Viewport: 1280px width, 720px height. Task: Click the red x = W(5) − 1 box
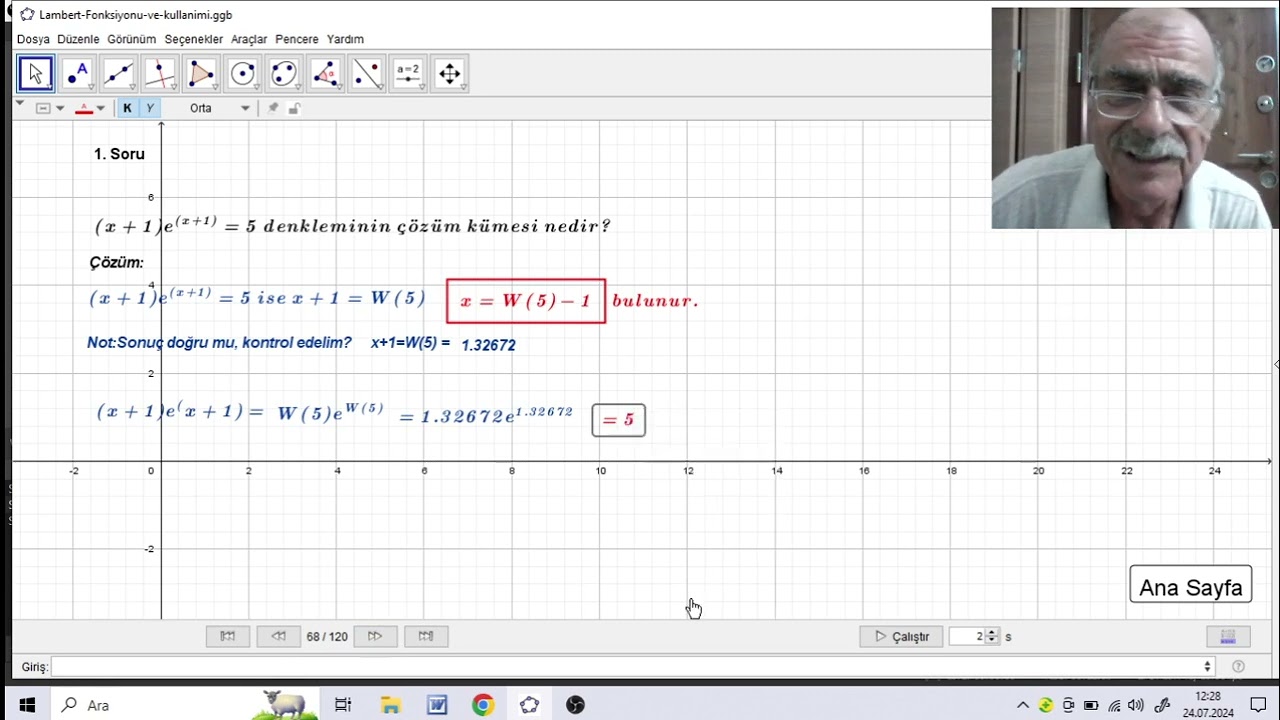click(x=526, y=301)
